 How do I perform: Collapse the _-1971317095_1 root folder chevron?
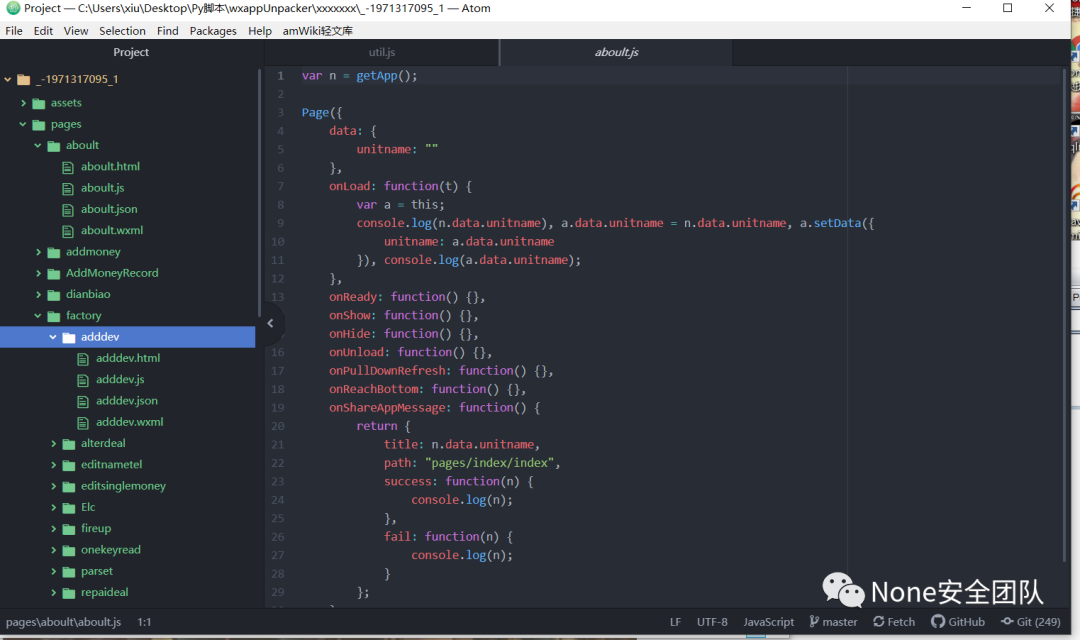(x=8, y=79)
